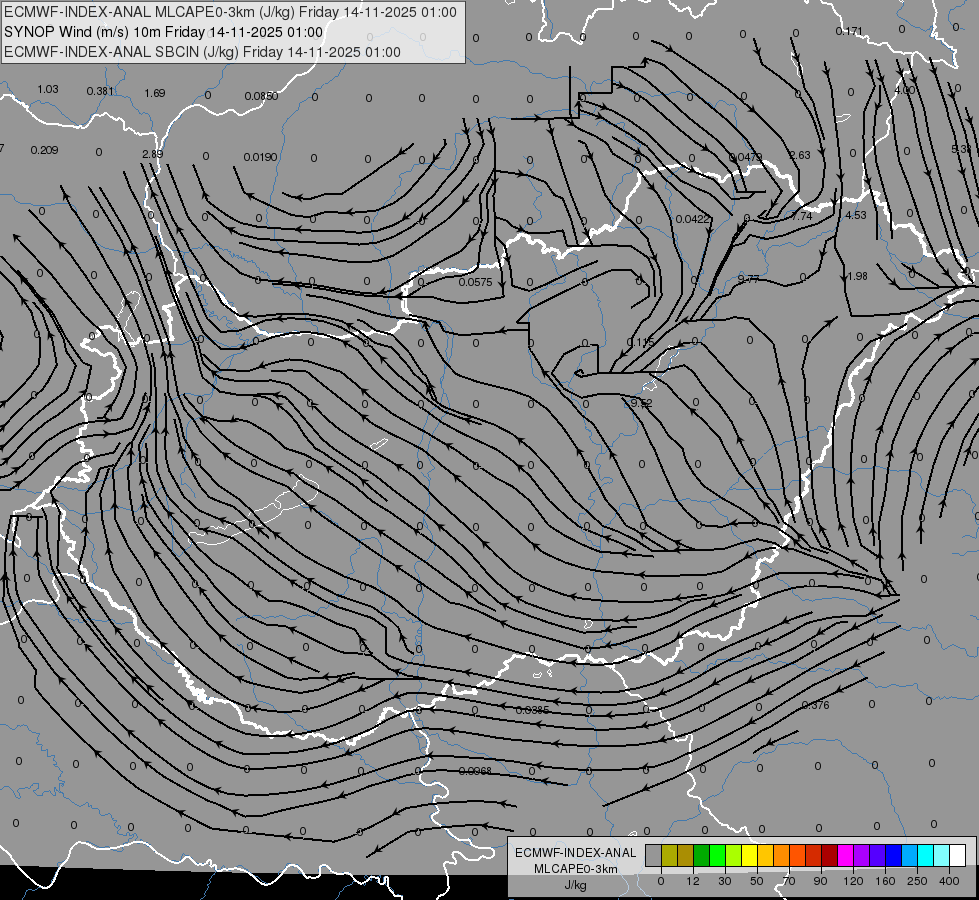Click the dark green legend swatch
The height and width of the screenshot is (900, 979).
(702, 855)
